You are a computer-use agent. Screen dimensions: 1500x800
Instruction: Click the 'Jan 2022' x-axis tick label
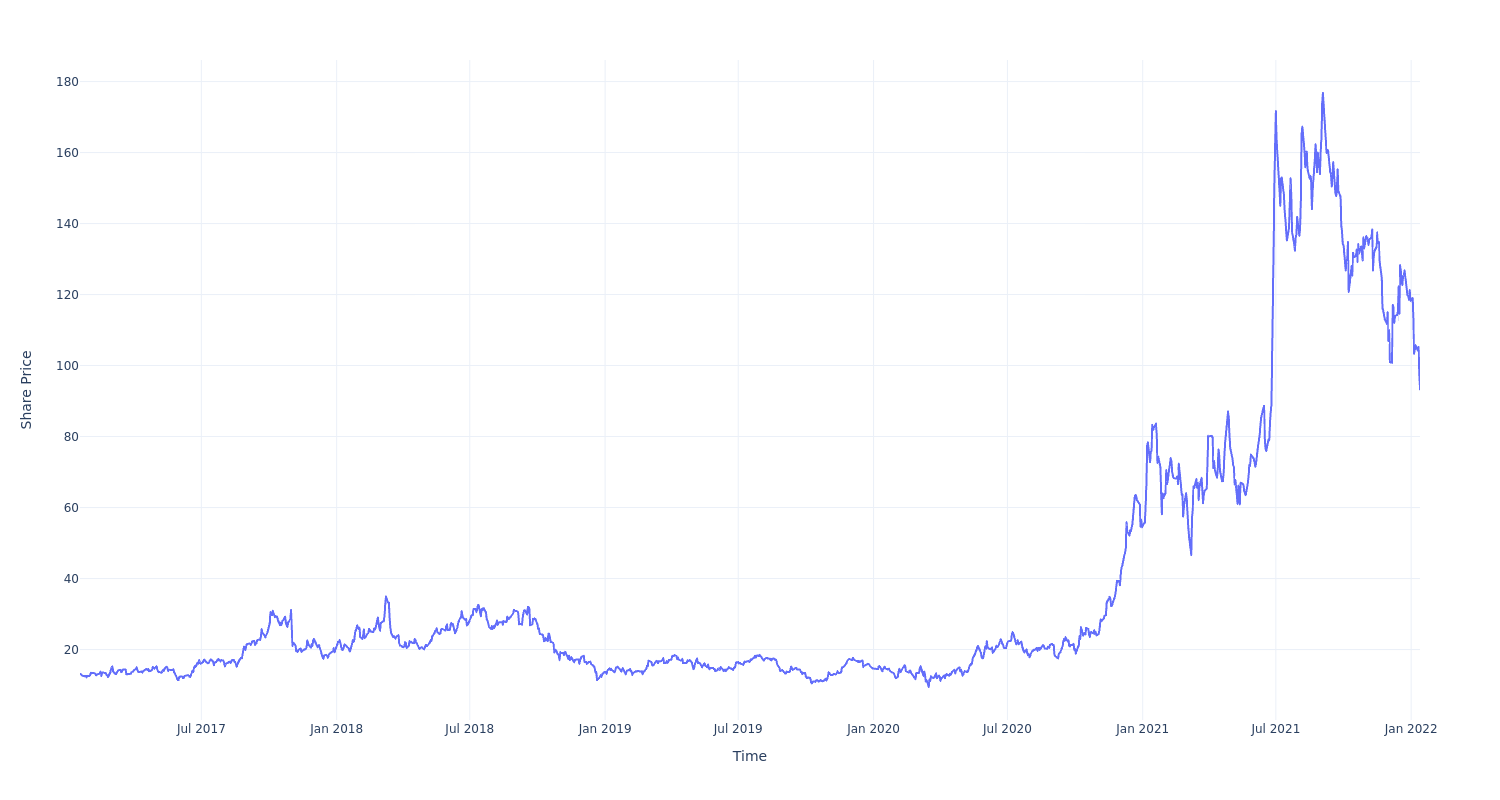(1411, 729)
